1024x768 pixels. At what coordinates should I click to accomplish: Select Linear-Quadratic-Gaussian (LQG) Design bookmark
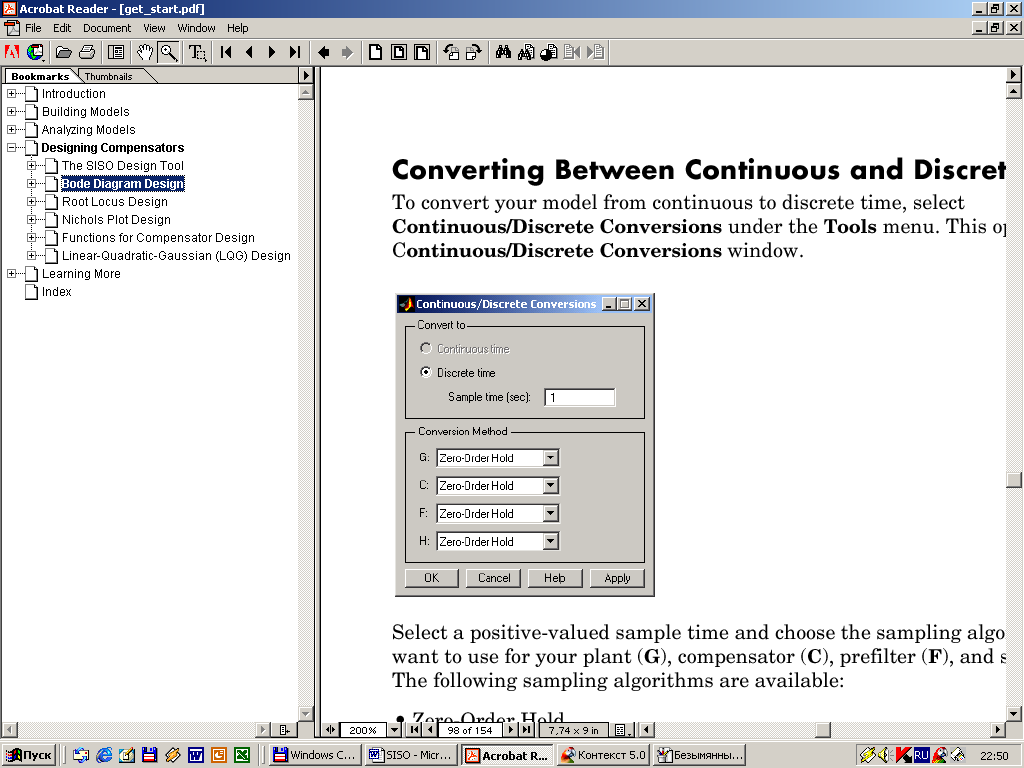tap(176, 256)
